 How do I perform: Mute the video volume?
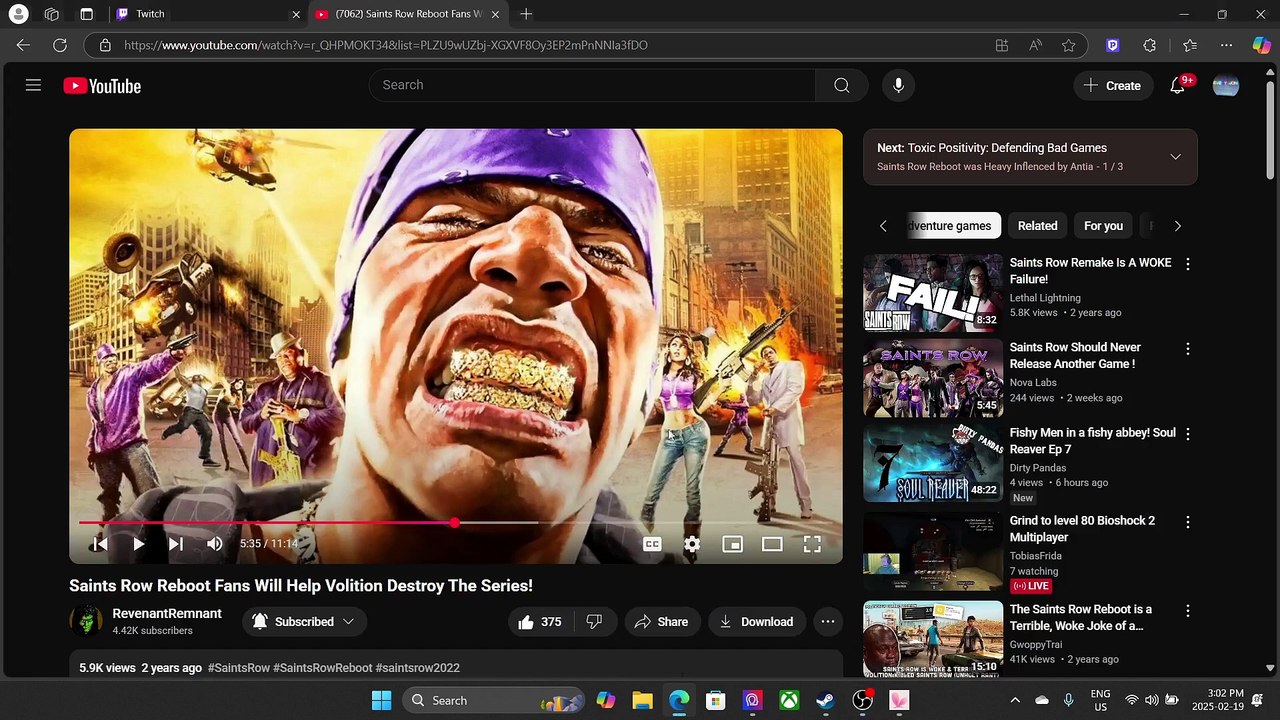(214, 544)
